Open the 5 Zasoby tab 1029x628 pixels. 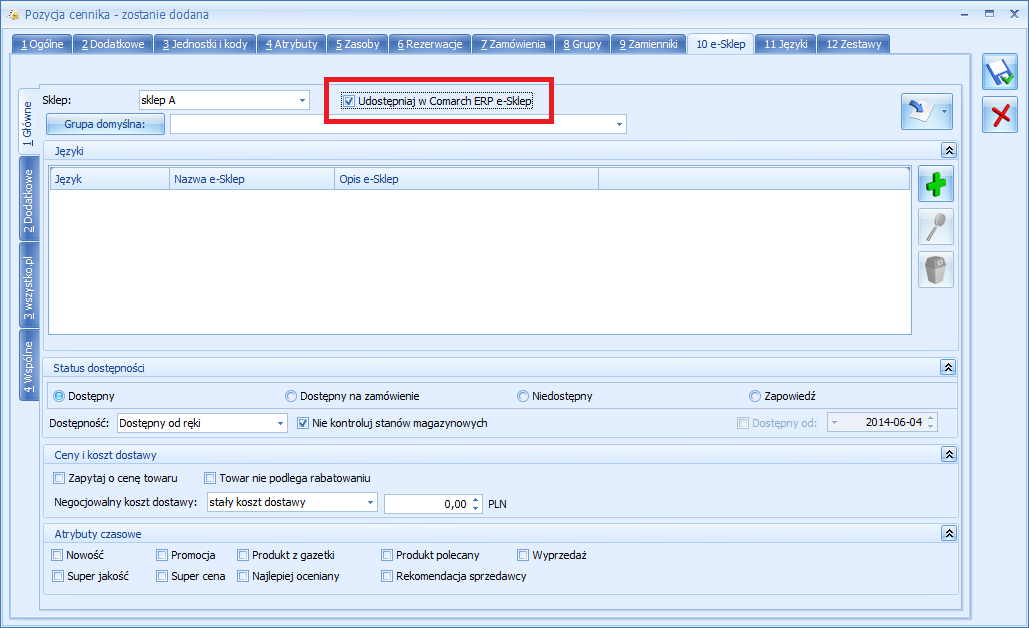(358, 44)
